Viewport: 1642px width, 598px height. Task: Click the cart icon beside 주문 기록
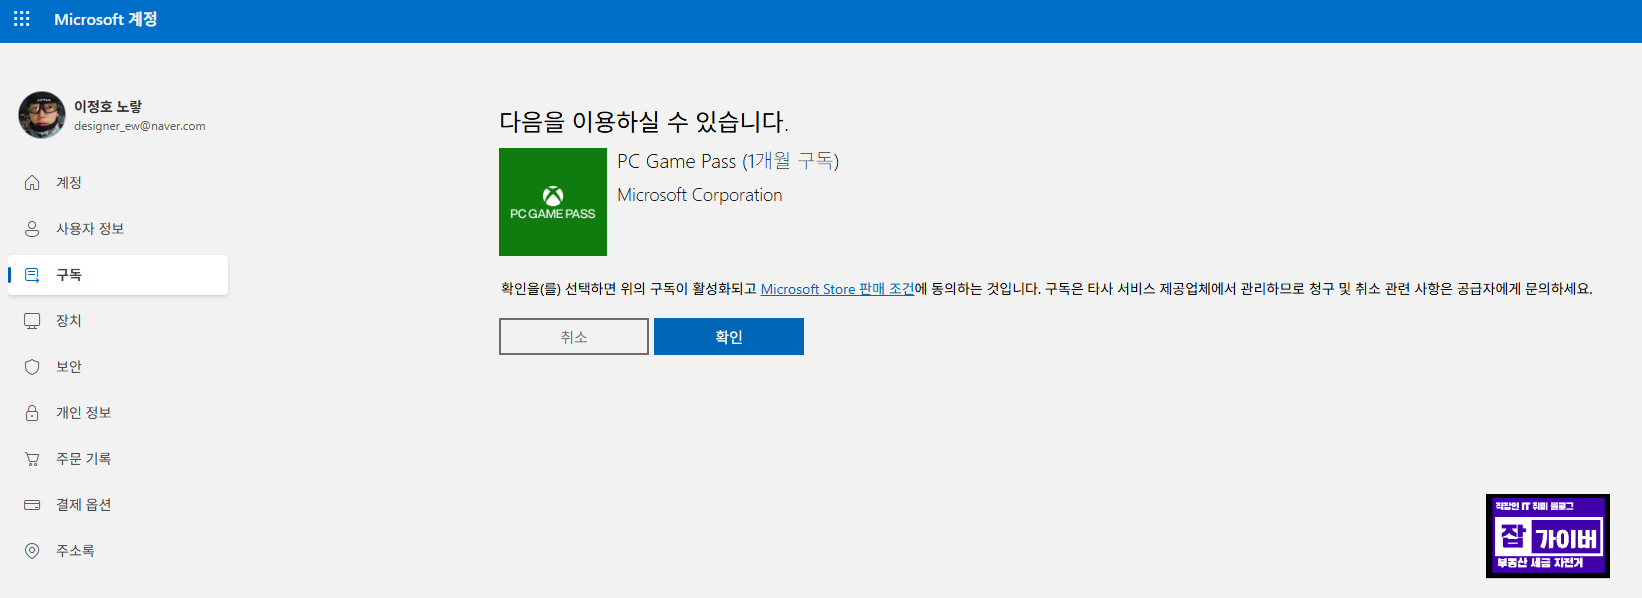tap(32, 459)
